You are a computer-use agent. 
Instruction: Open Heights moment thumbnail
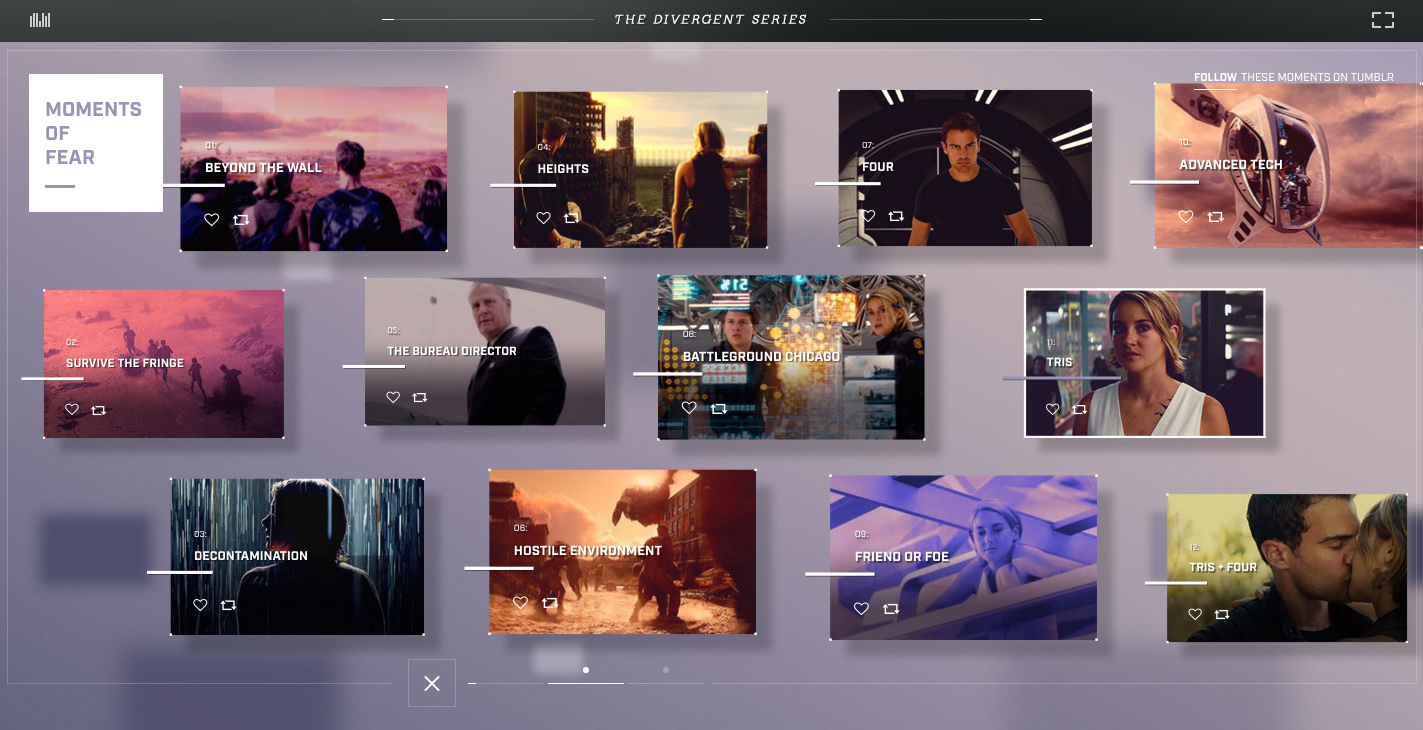click(x=640, y=170)
